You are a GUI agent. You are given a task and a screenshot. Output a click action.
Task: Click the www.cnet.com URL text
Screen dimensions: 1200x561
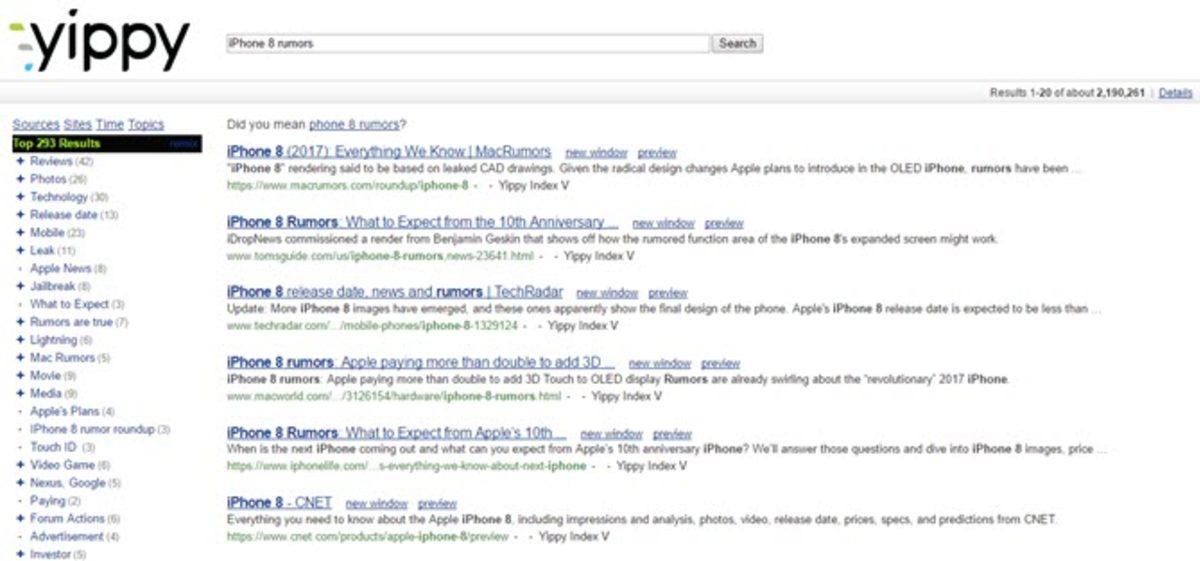pyautogui.click(x=367, y=536)
